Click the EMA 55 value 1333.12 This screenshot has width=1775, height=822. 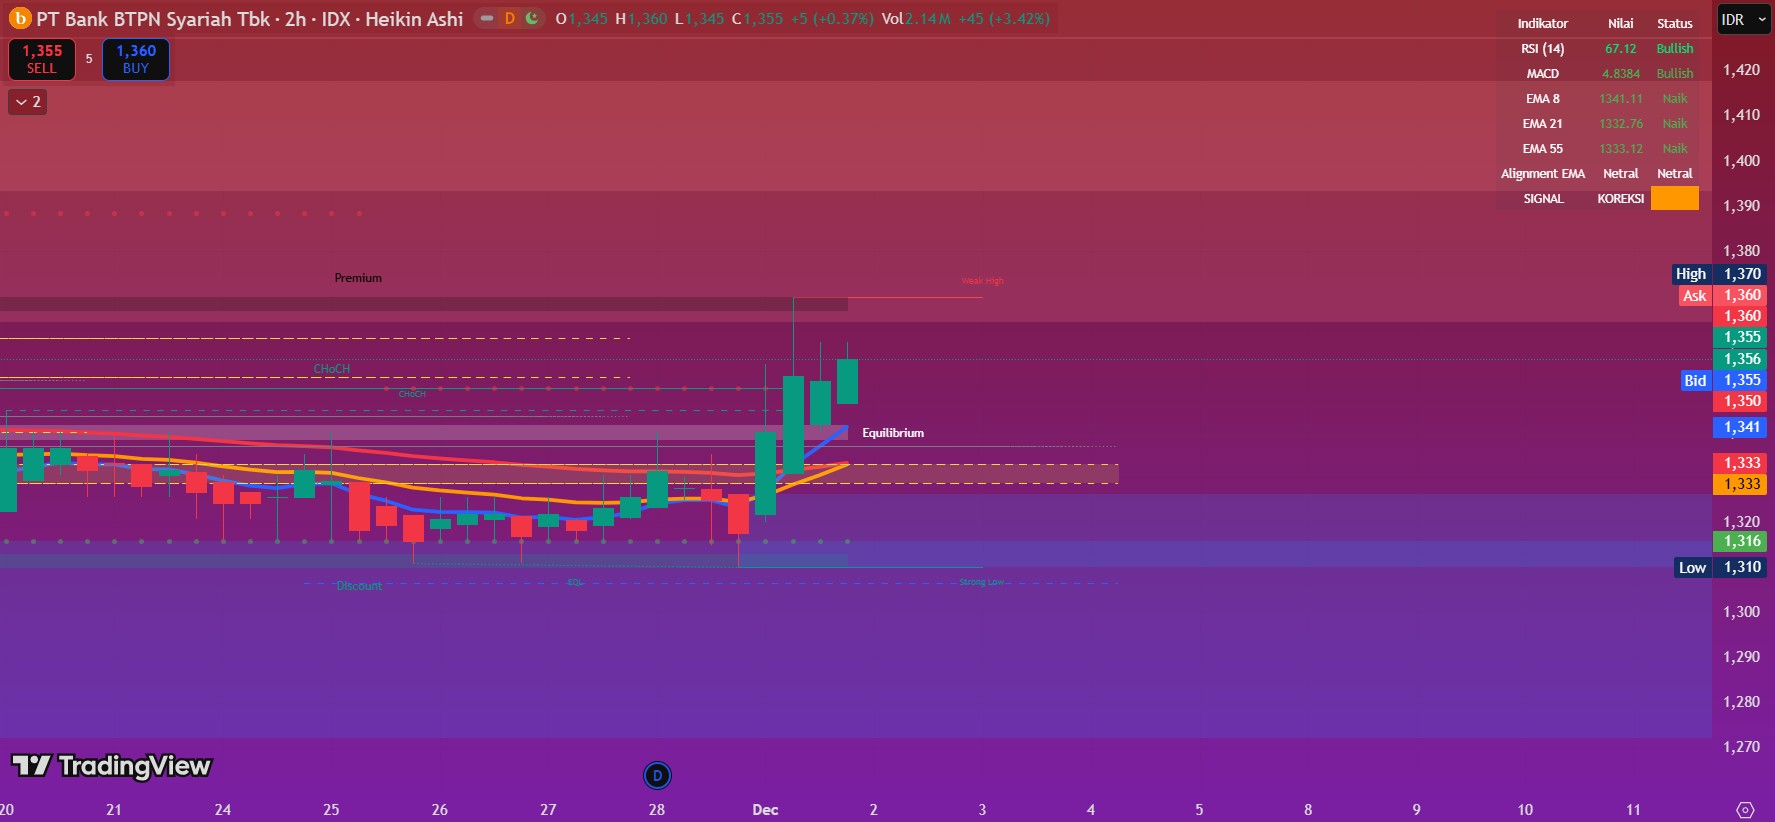(x=1621, y=149)
